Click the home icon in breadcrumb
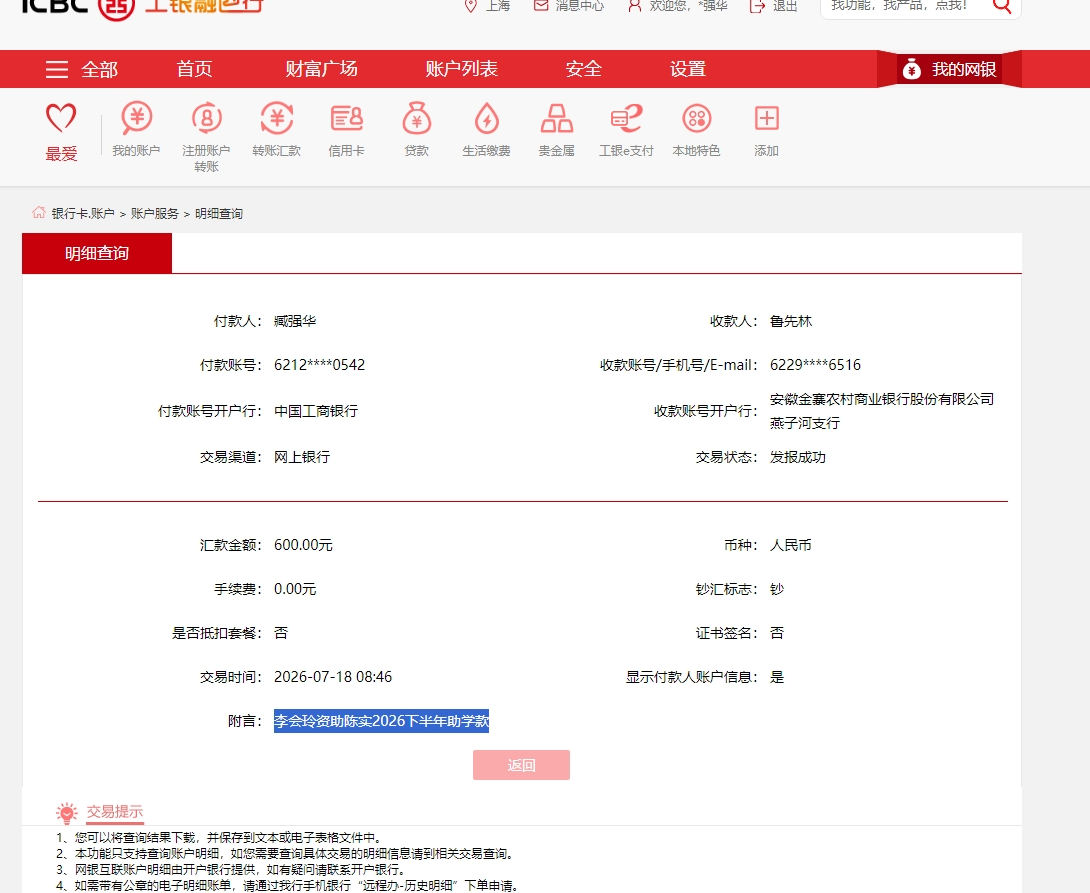 point(39,212)
